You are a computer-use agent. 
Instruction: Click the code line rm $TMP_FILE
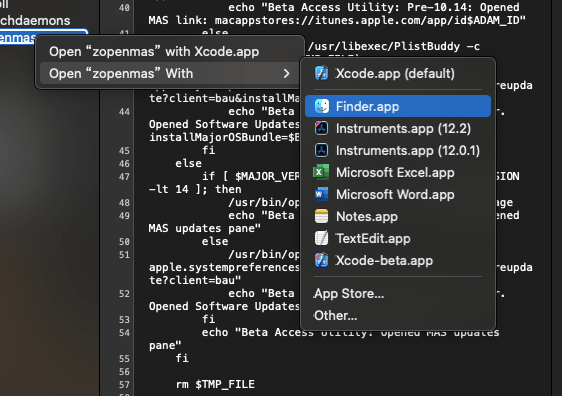tap(215, 384)
